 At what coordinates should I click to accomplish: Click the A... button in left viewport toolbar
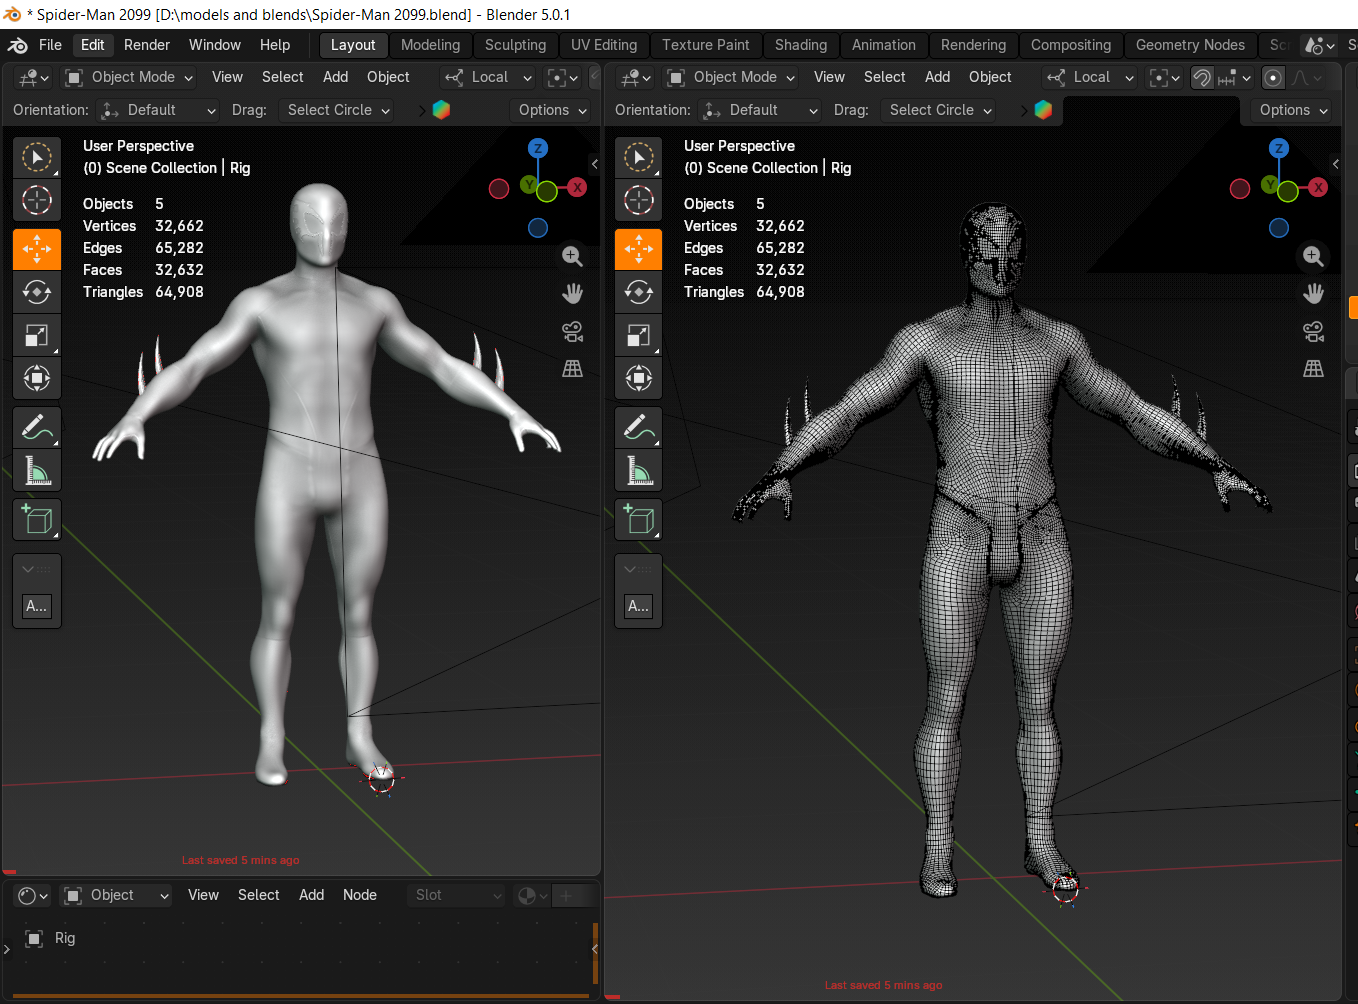click(37, 606)
